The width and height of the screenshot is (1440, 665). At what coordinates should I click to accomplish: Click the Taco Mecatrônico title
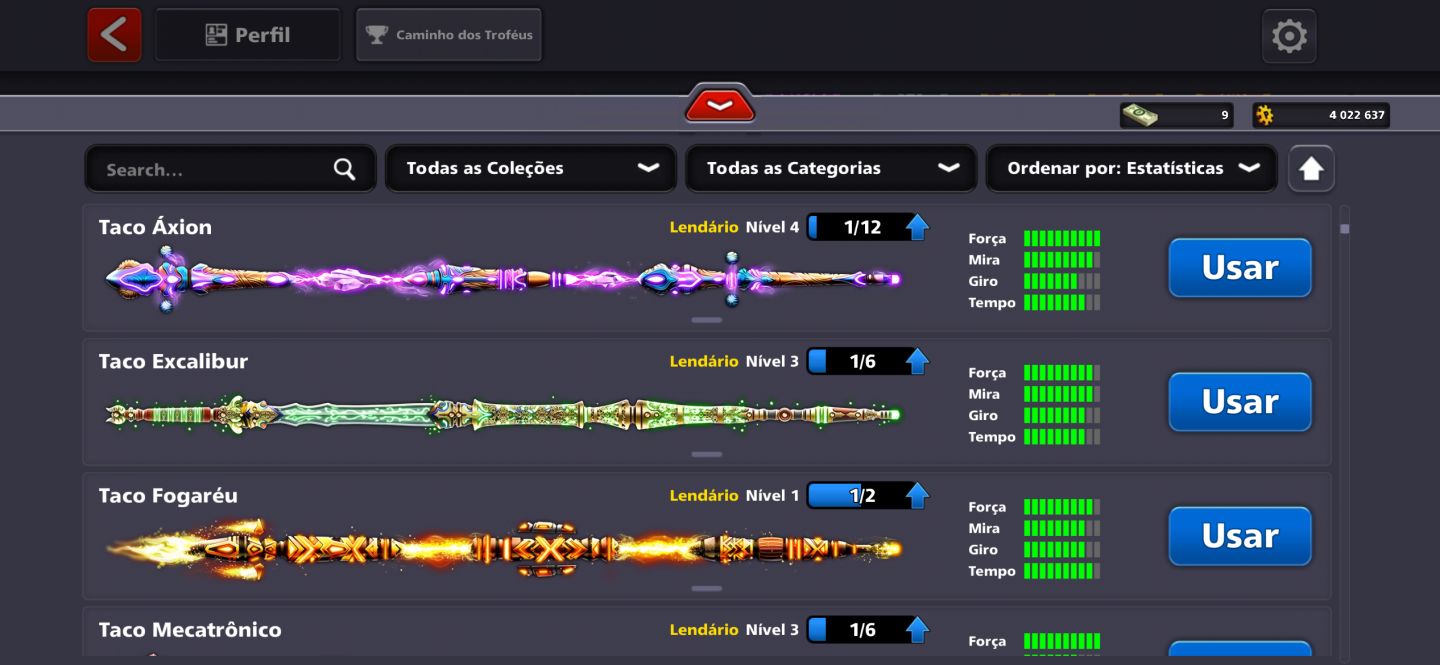coord(190,630)
